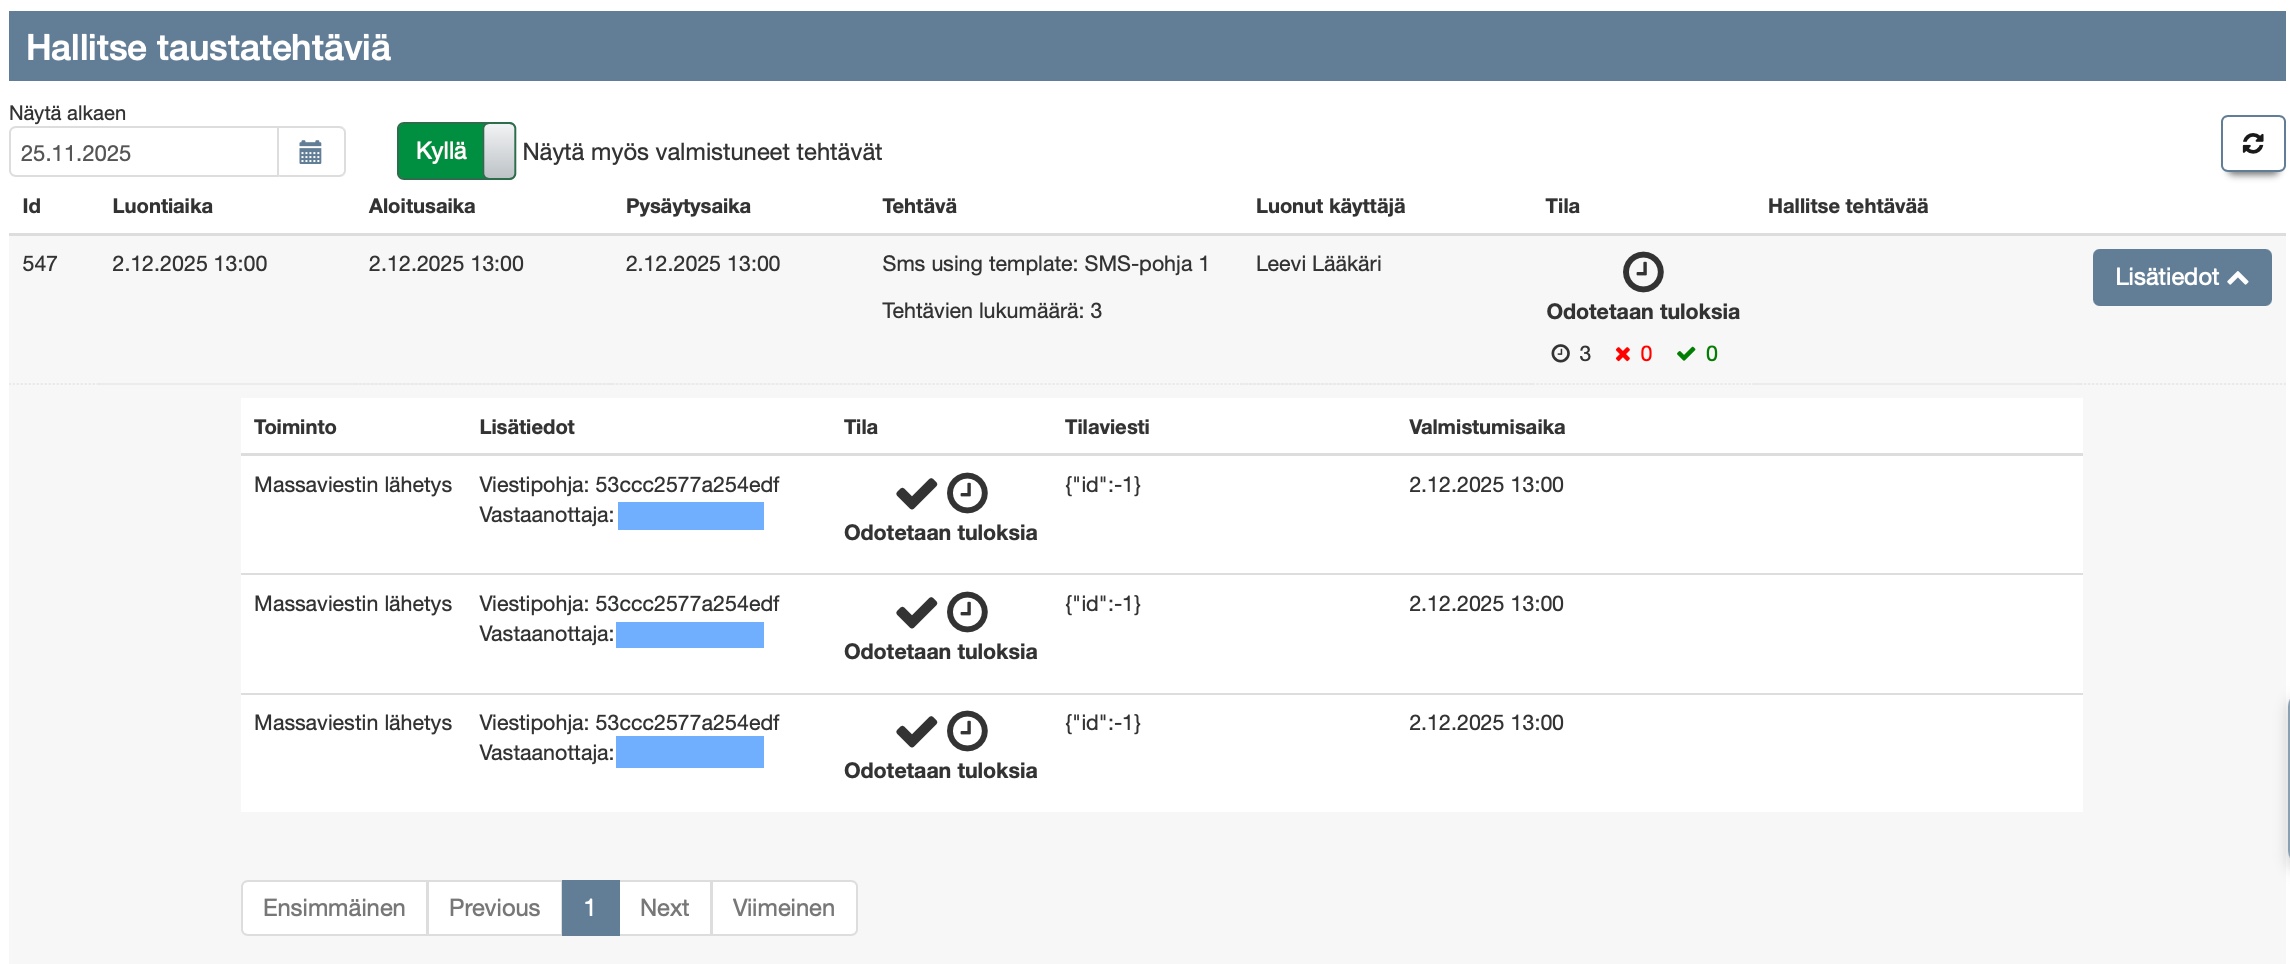Toggle the Kyllä show completed tasks switch
This screenshot has width=2290, height=964.
[456, 151]
